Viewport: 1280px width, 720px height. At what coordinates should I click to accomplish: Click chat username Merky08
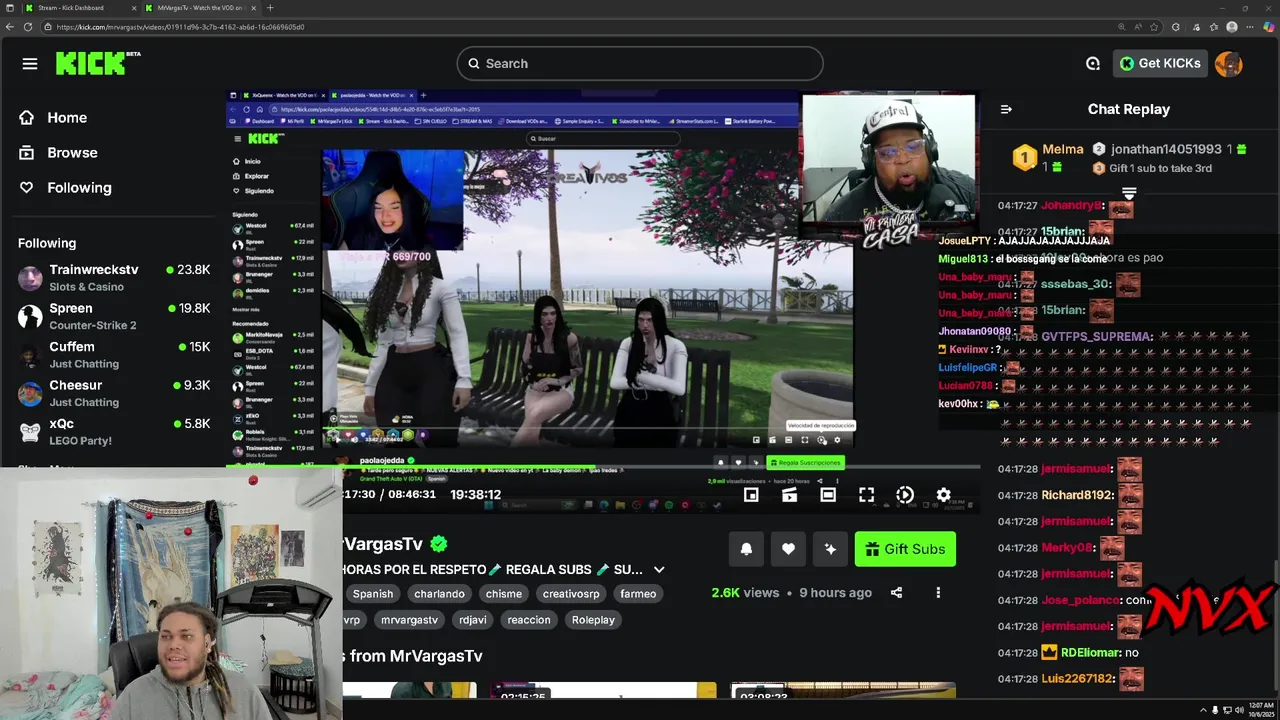(x=1068, y=548)
